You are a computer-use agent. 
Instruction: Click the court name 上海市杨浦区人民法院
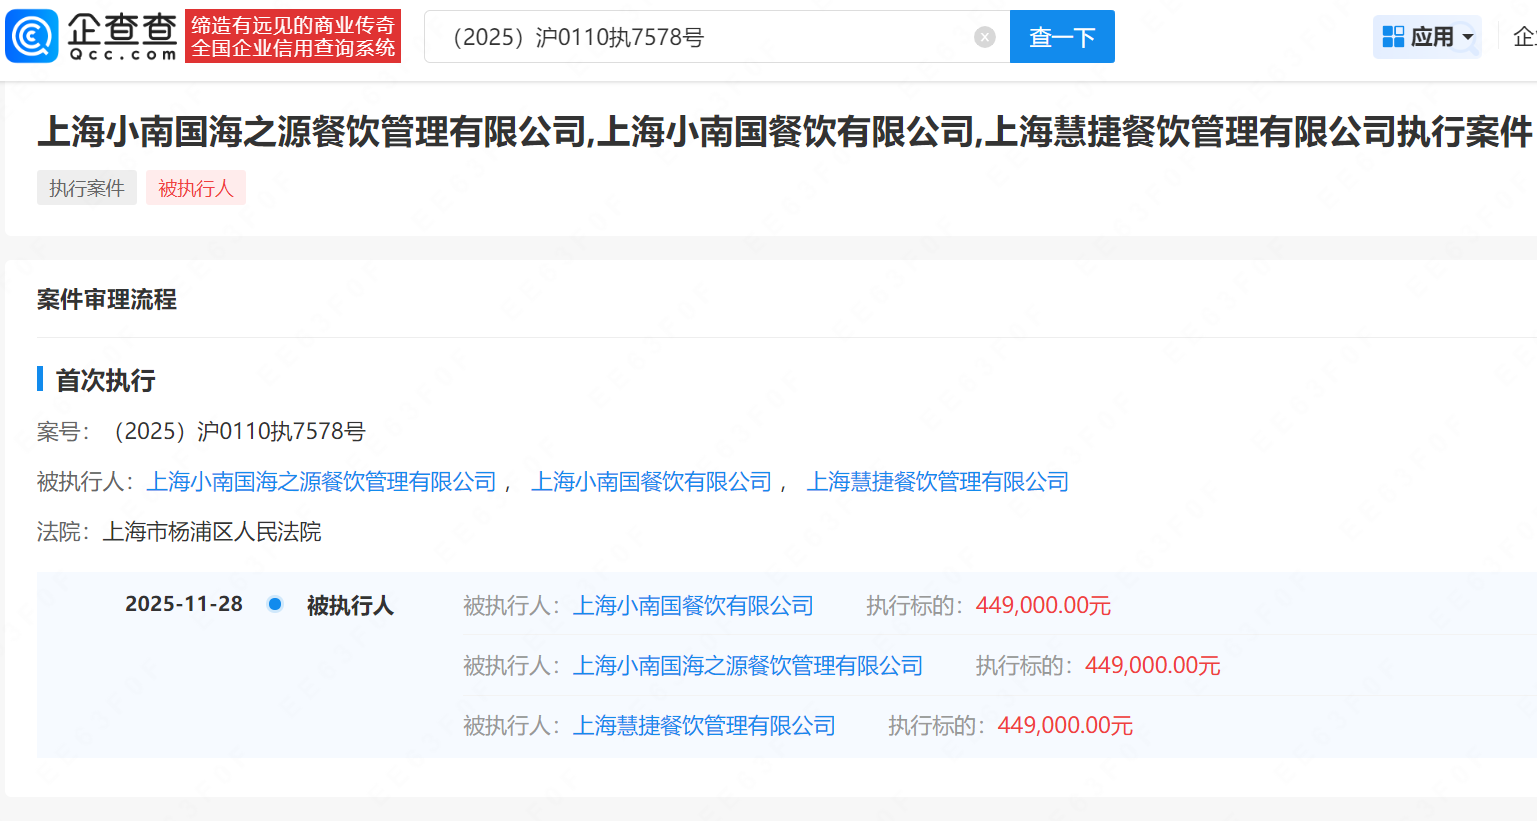[212, 532]
